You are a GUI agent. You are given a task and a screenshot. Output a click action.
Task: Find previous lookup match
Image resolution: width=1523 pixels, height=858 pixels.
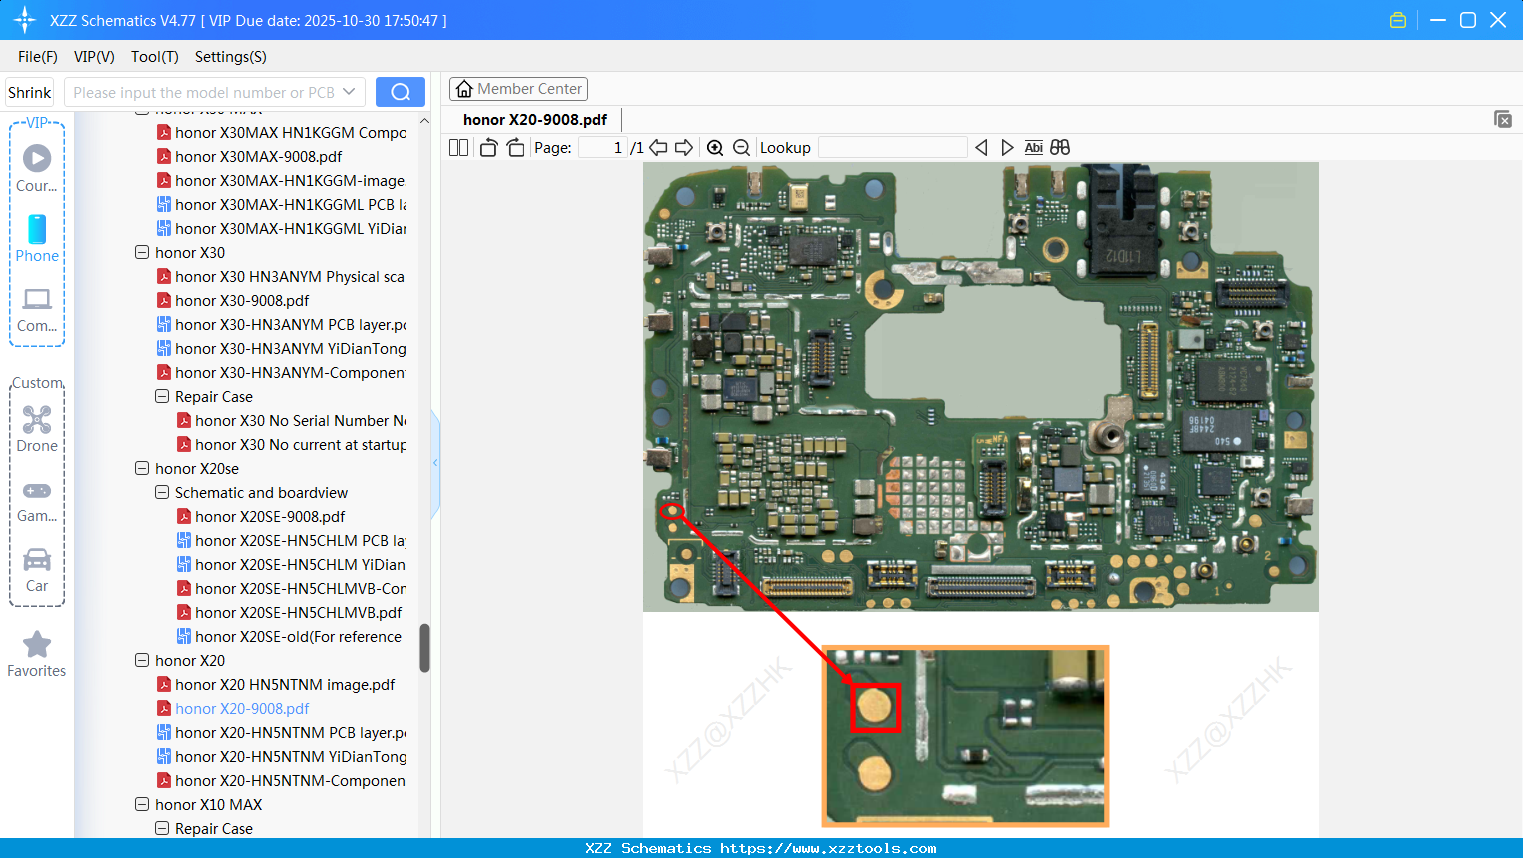(x=981, y=148)
